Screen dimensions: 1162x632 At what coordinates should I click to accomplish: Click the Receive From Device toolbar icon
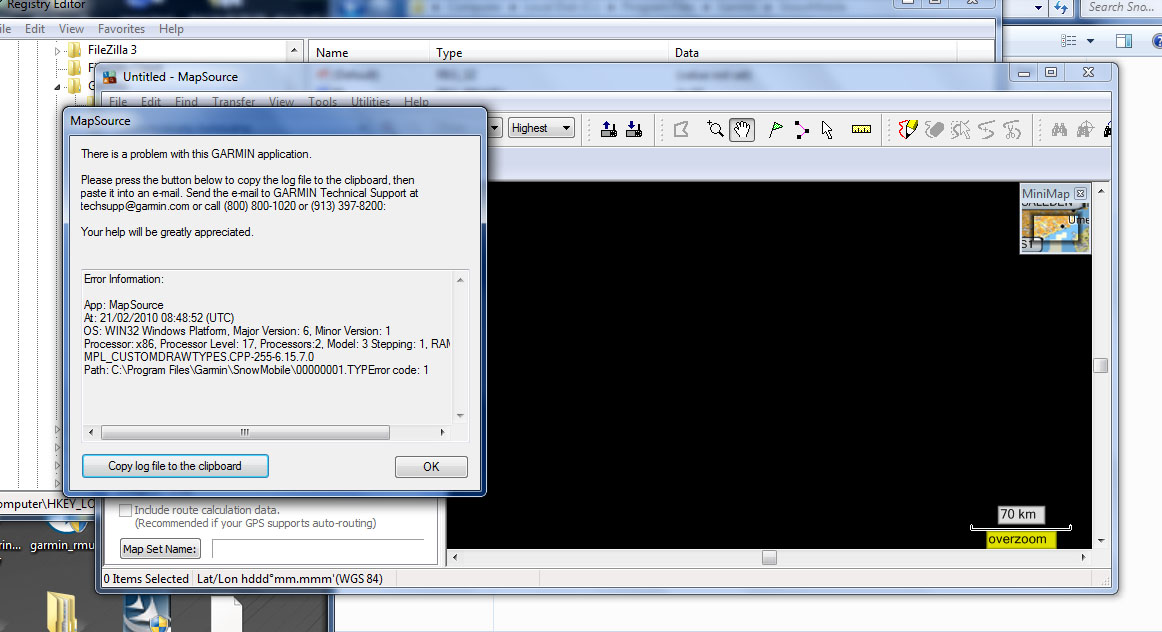pyautogui.click(x=634, y=130)
